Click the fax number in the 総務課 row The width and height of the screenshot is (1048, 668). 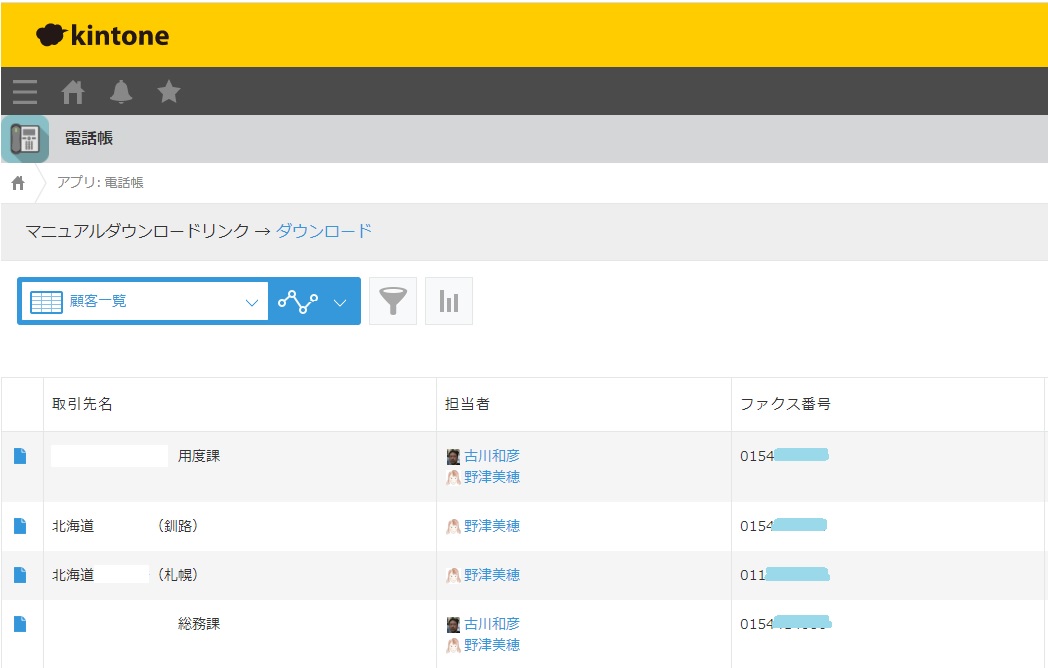785,624
